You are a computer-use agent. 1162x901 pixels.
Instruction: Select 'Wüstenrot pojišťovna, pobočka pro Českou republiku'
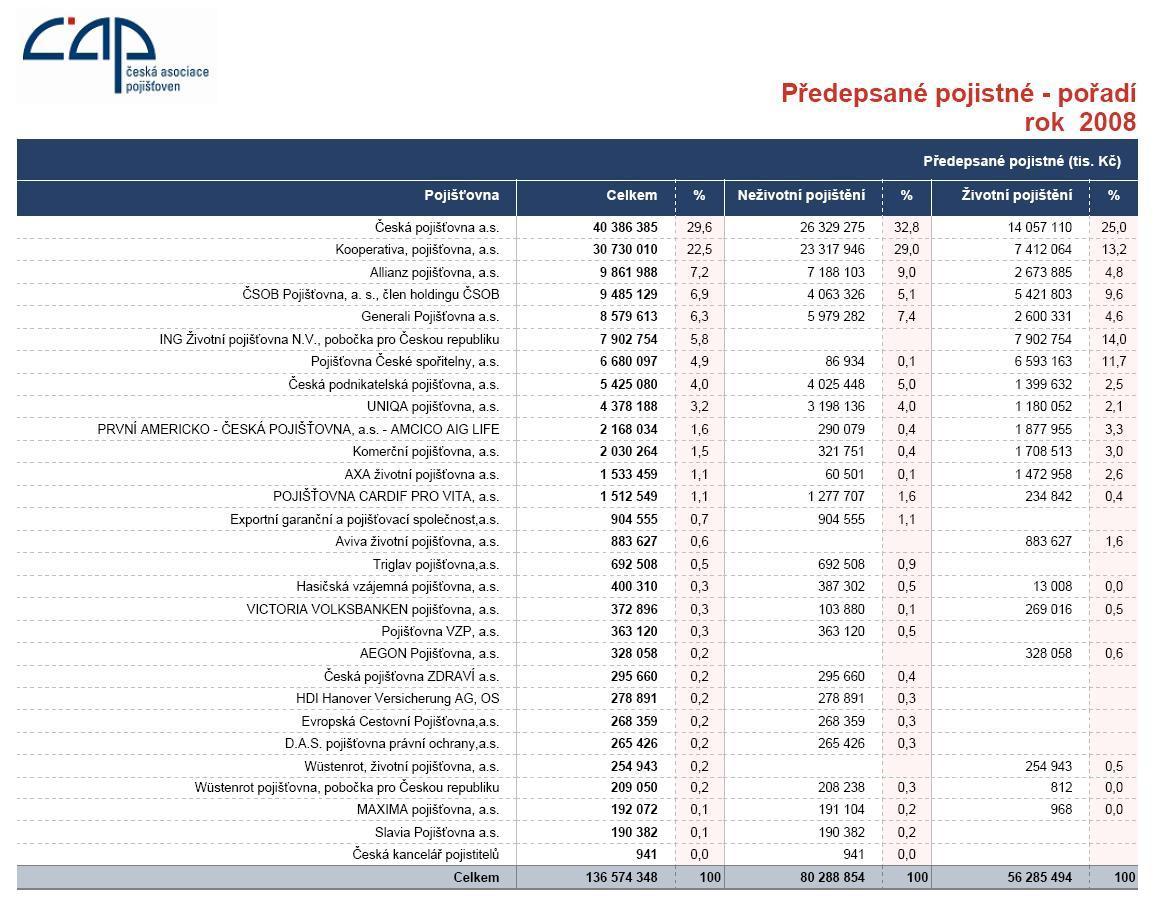[x=347, y=788]
